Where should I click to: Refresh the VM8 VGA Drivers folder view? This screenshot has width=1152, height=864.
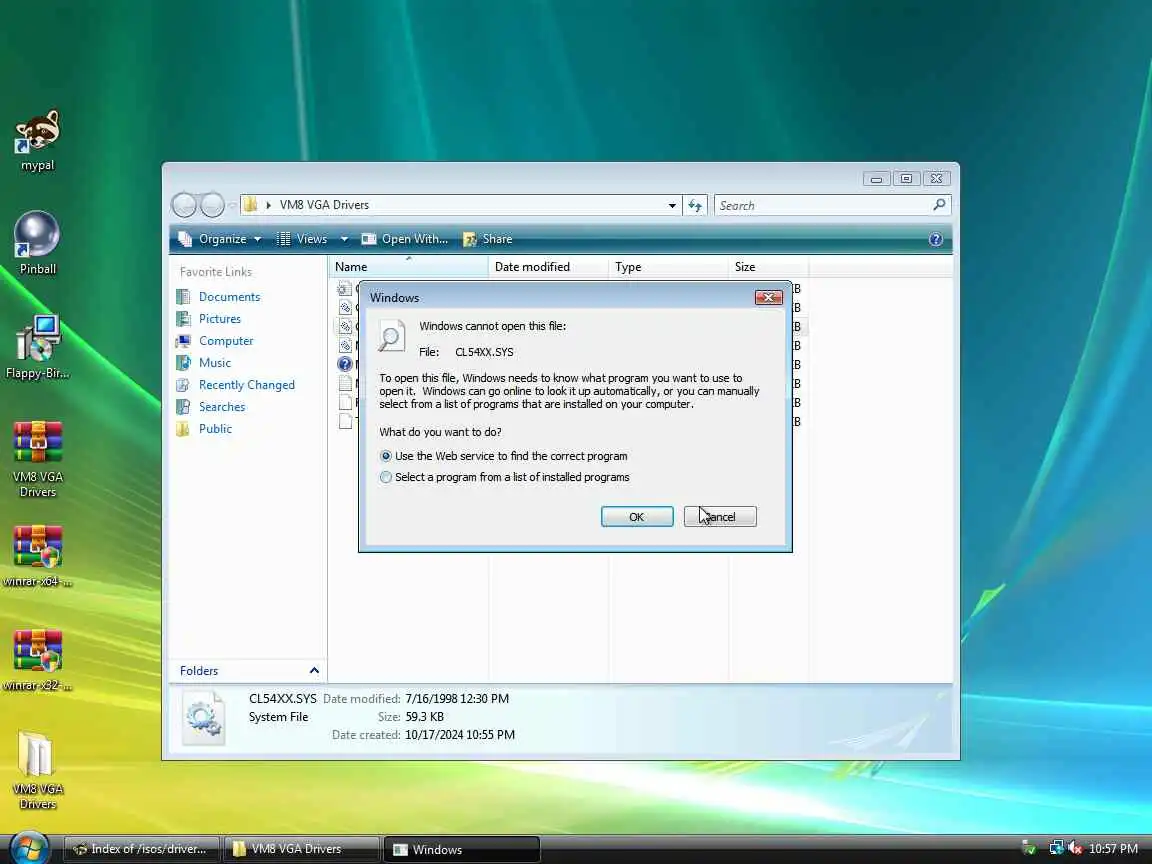[x=695, y=206]
